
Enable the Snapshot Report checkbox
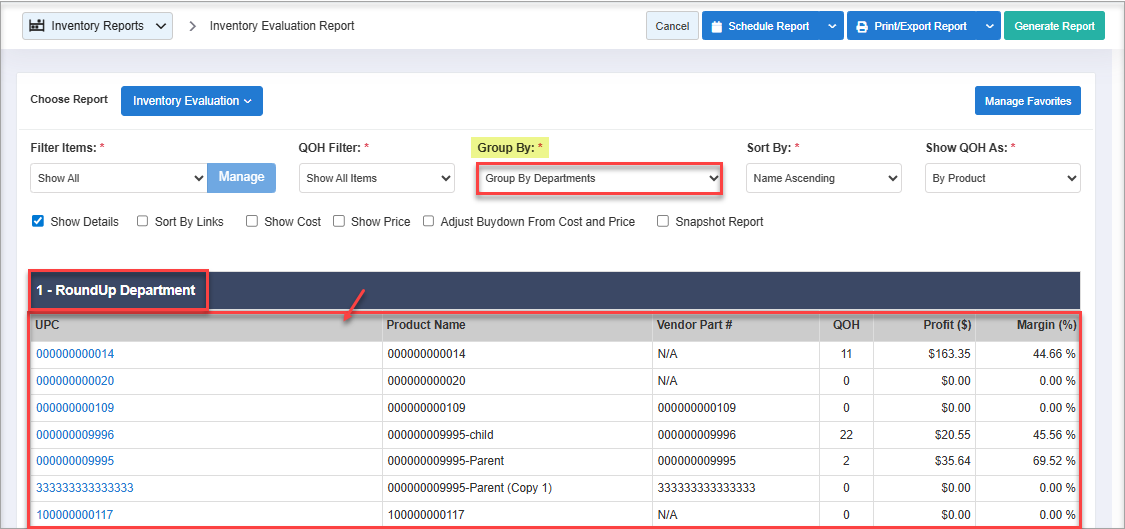coord(663,221)
